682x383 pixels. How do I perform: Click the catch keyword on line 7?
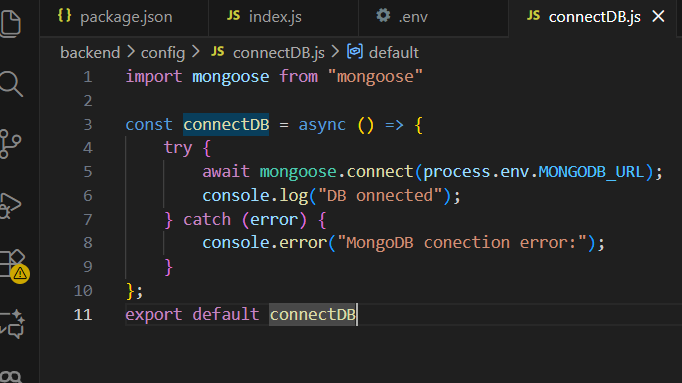pos(207,220)
